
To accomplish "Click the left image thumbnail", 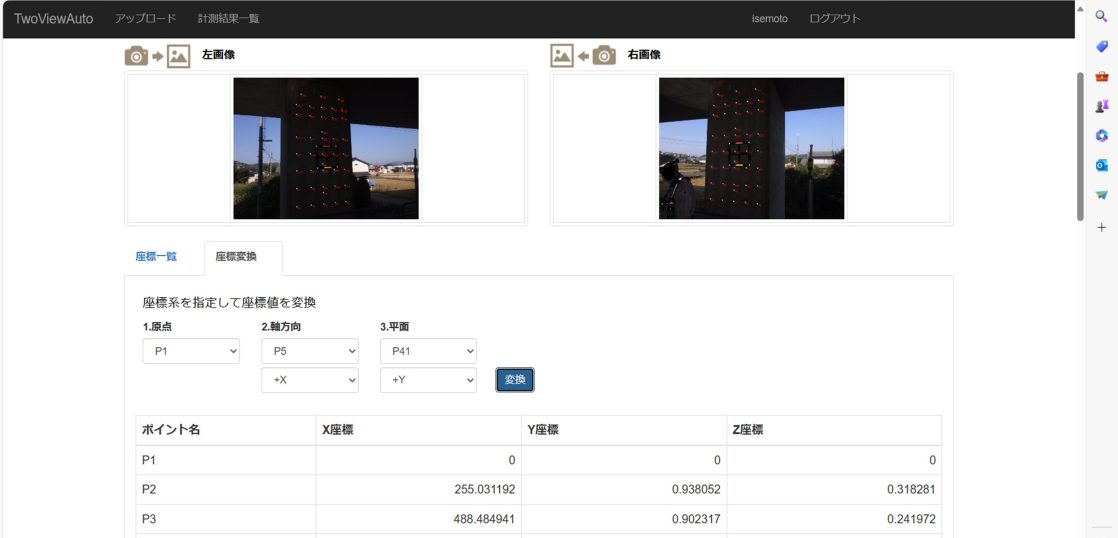I will pos(326,148).
